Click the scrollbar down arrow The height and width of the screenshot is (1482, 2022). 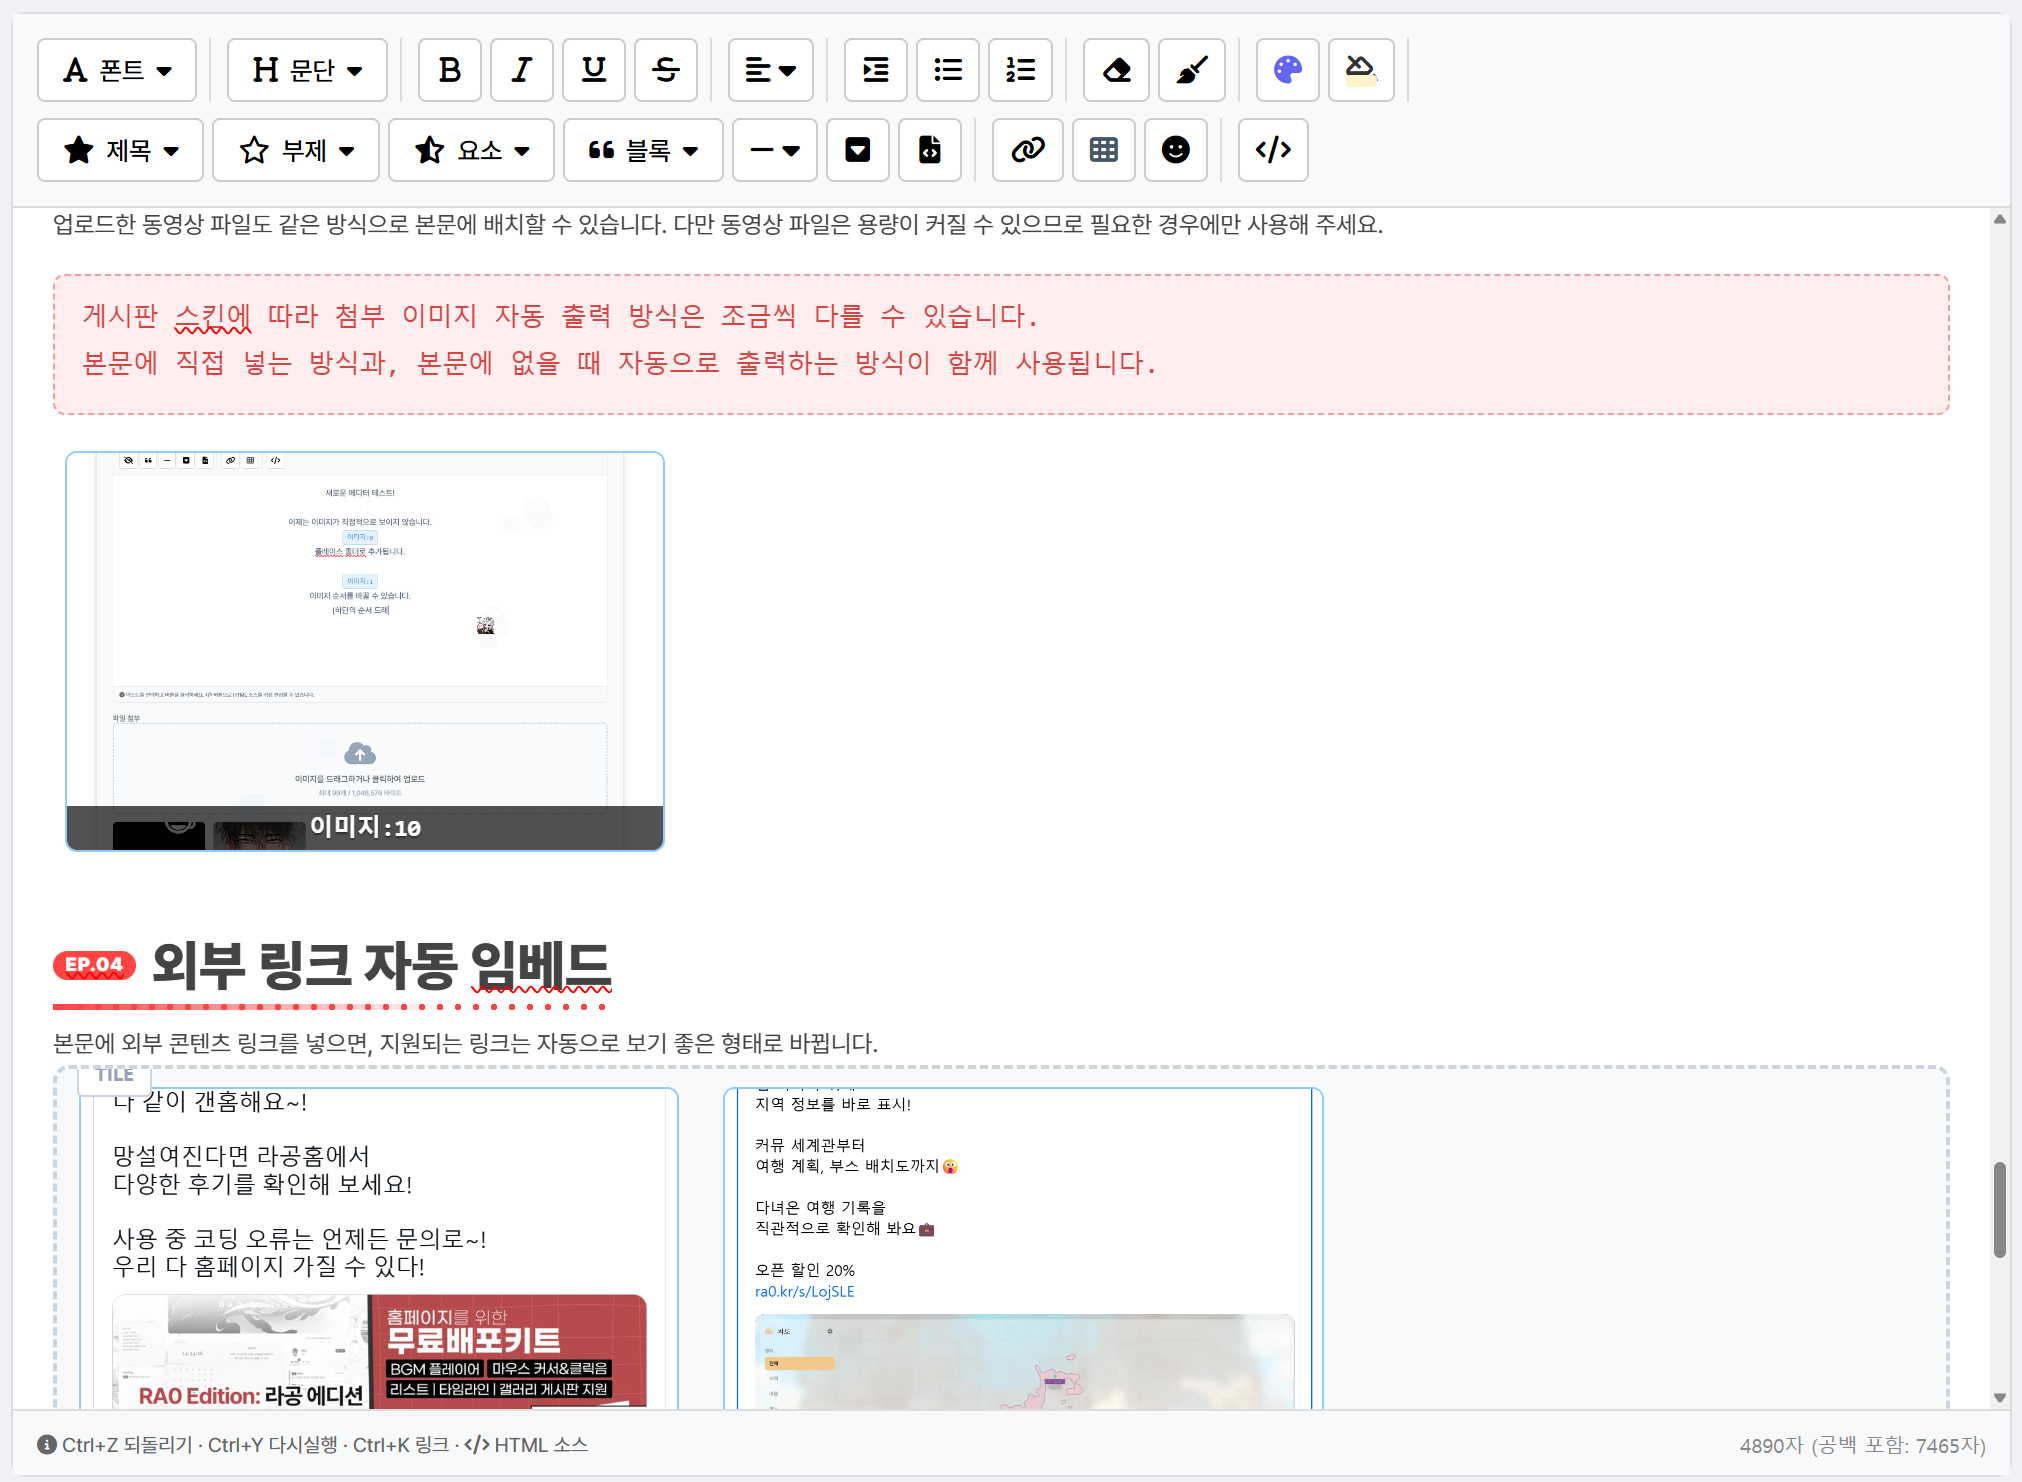click(2000, 1398)
